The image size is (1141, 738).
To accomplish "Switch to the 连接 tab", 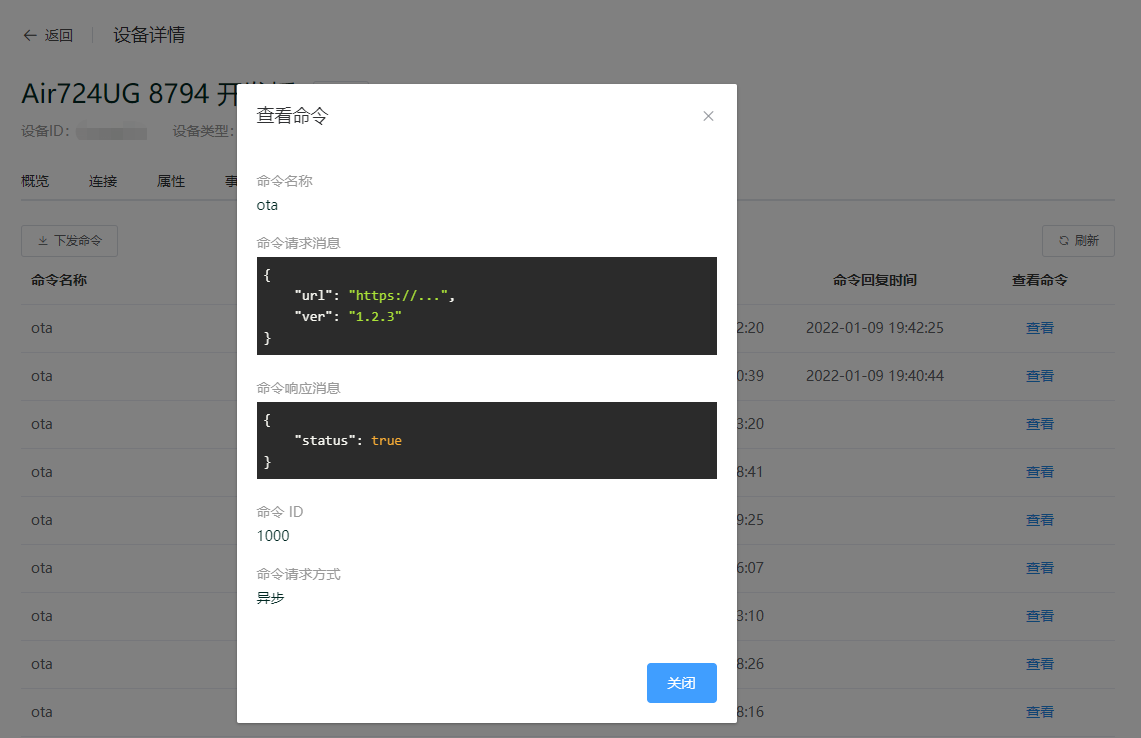I will (103, 181).
